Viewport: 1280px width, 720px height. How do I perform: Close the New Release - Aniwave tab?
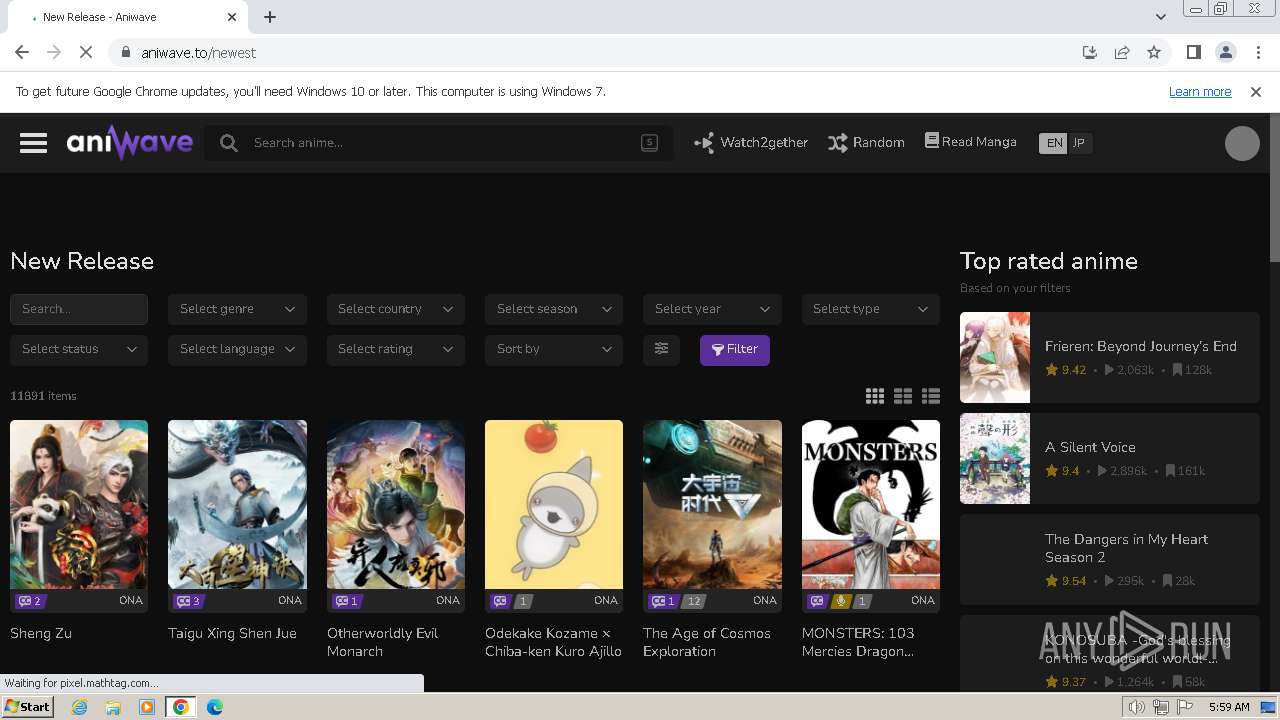232,17
